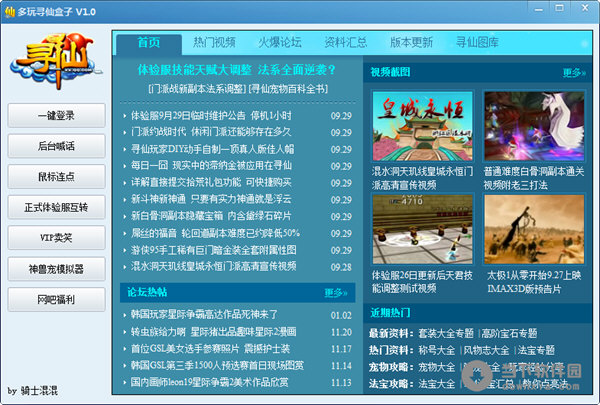Click 更多 in 视频截图 header
Image resolution: width=600 pixels, height=405 pixels.
pyautogui.click(x=574, y=73)
